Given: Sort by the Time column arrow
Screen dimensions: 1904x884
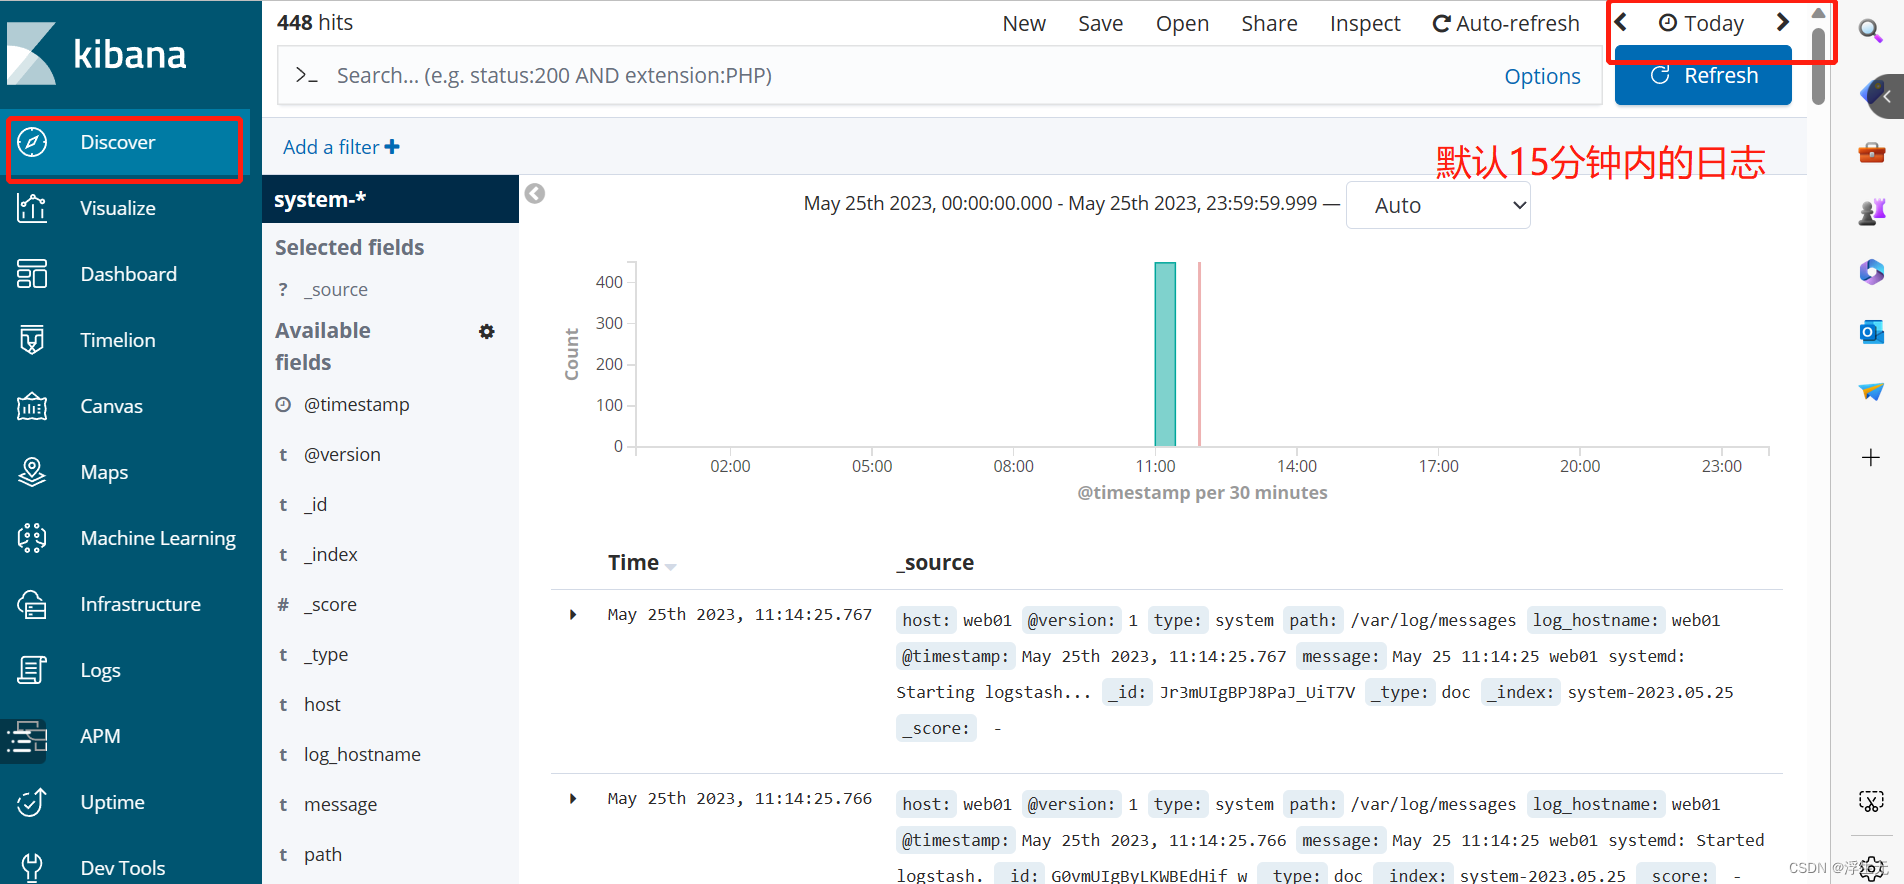Looking at the screenshot, I should 670,566.
